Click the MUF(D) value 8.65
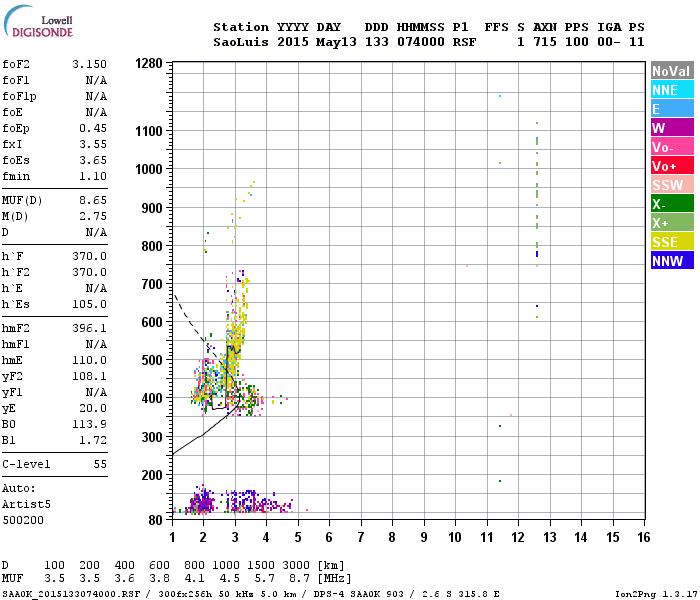 (x=93, y=200)
